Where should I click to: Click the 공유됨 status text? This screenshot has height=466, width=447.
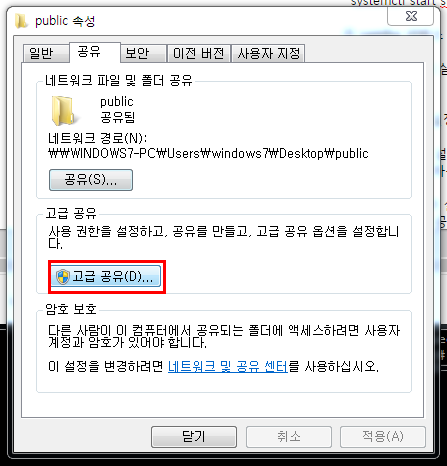[x=118, y=117]
